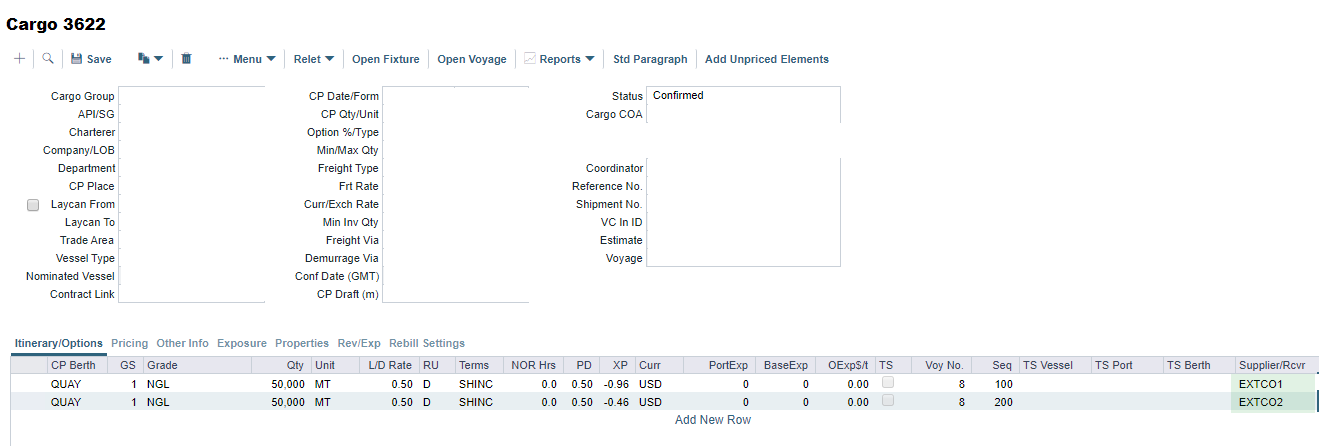
Task: Click the plus icon to add new cargo
Action: pyautogui.click(x=19, y=59)
